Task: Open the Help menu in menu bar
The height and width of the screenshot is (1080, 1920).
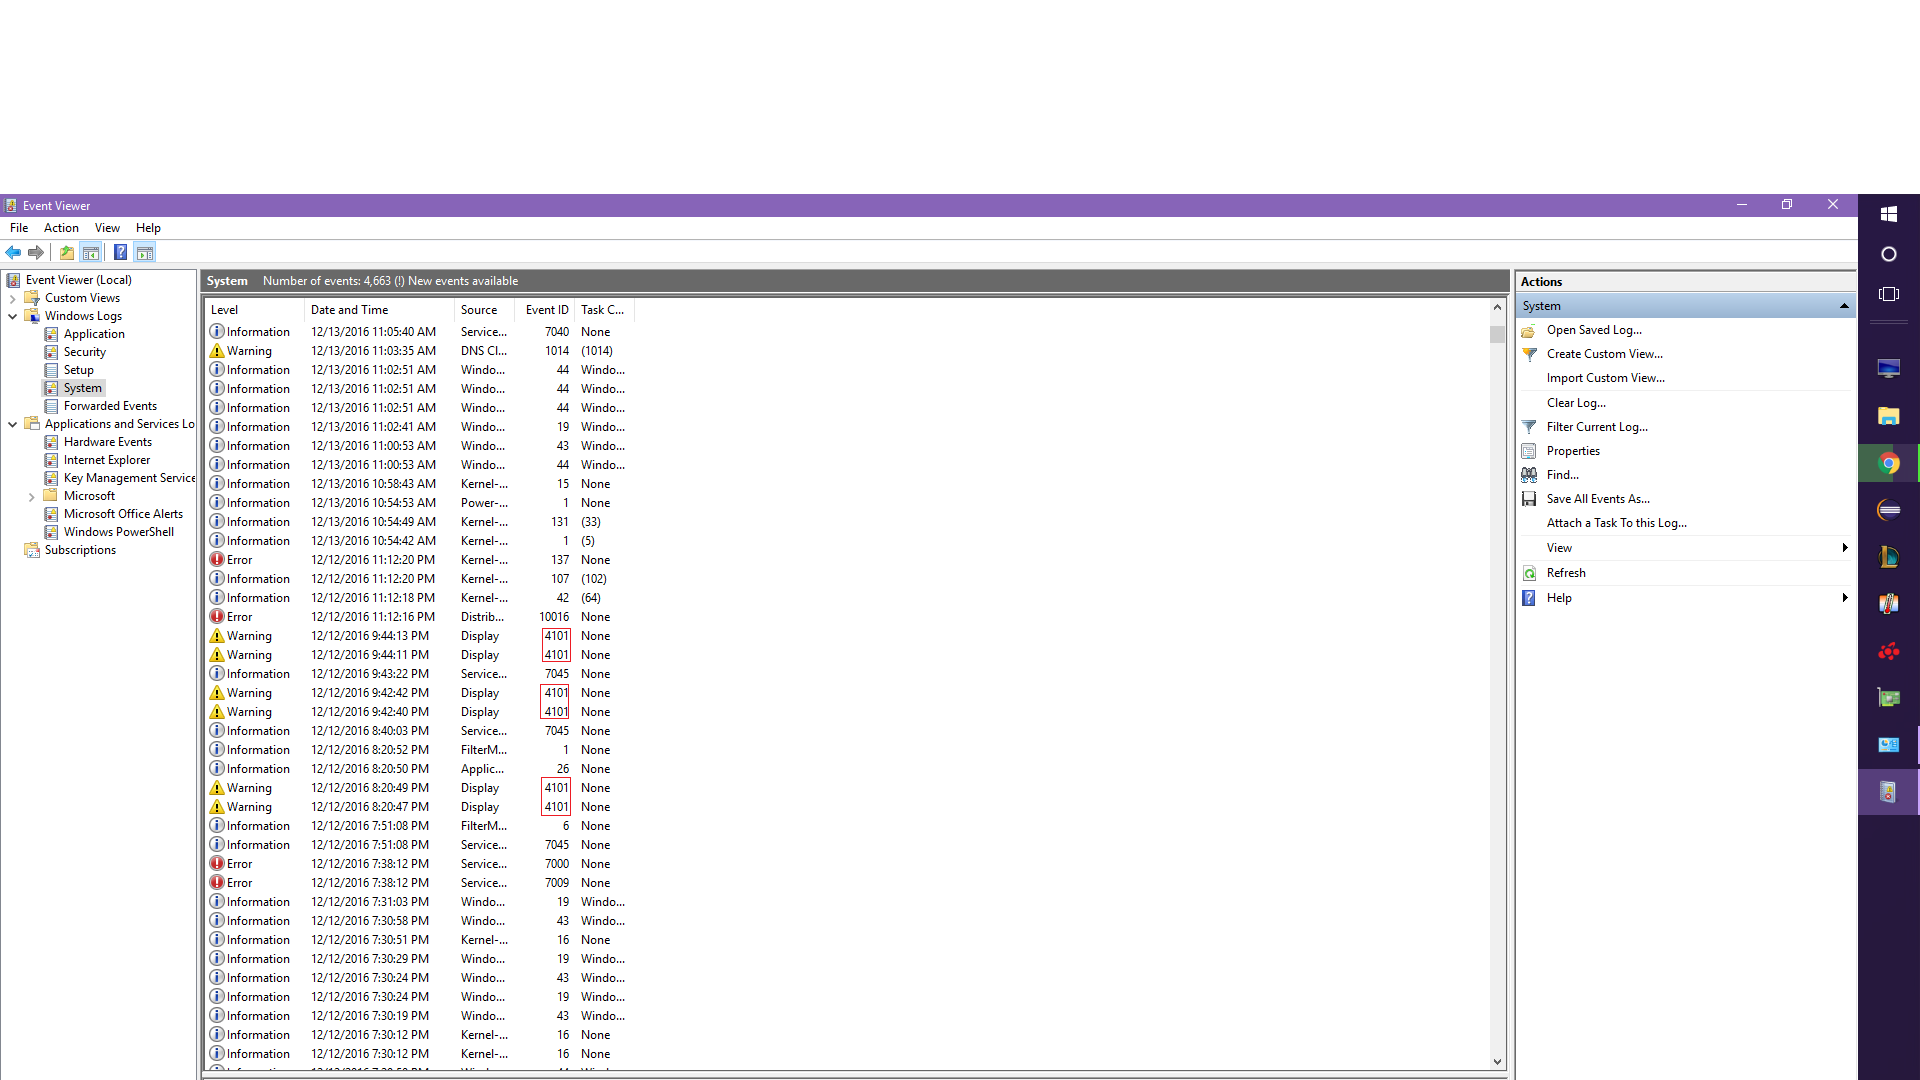Action: point(148,228)
